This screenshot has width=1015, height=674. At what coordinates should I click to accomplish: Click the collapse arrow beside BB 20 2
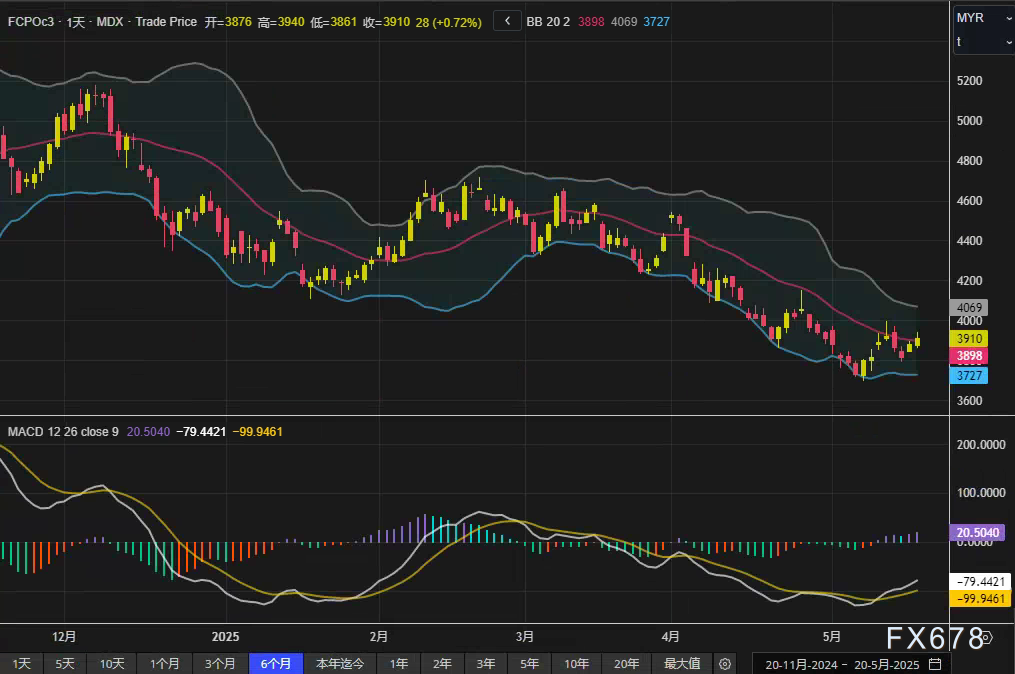coord(507,21)
